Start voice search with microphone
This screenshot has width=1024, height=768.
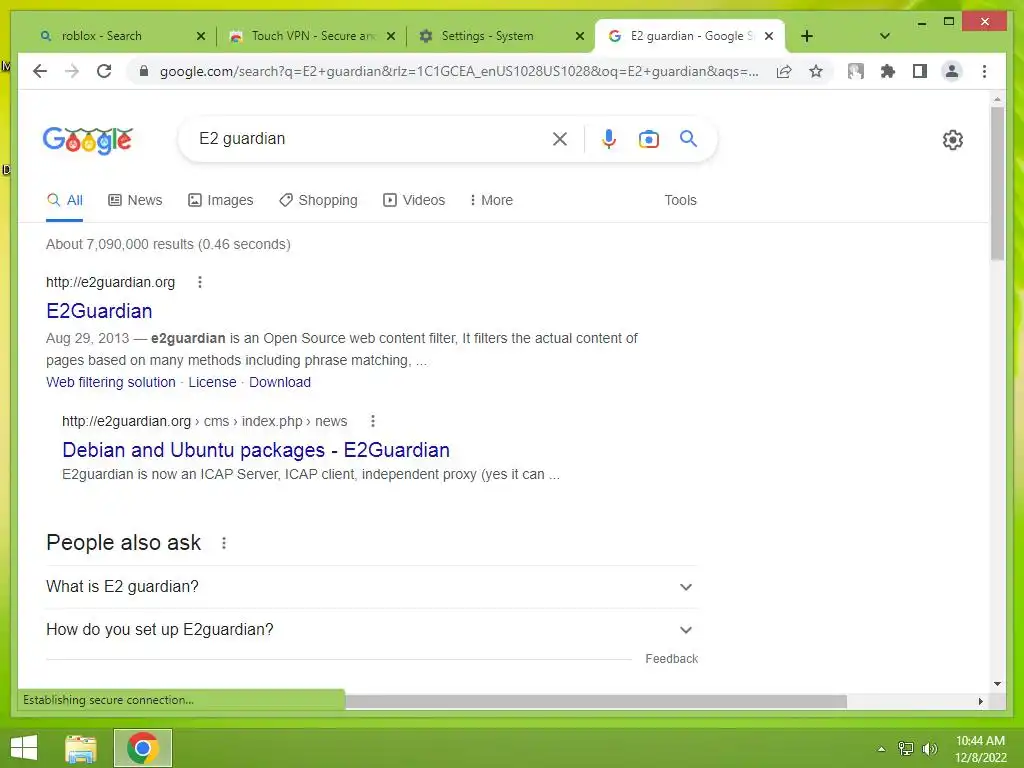pos(609,138)
